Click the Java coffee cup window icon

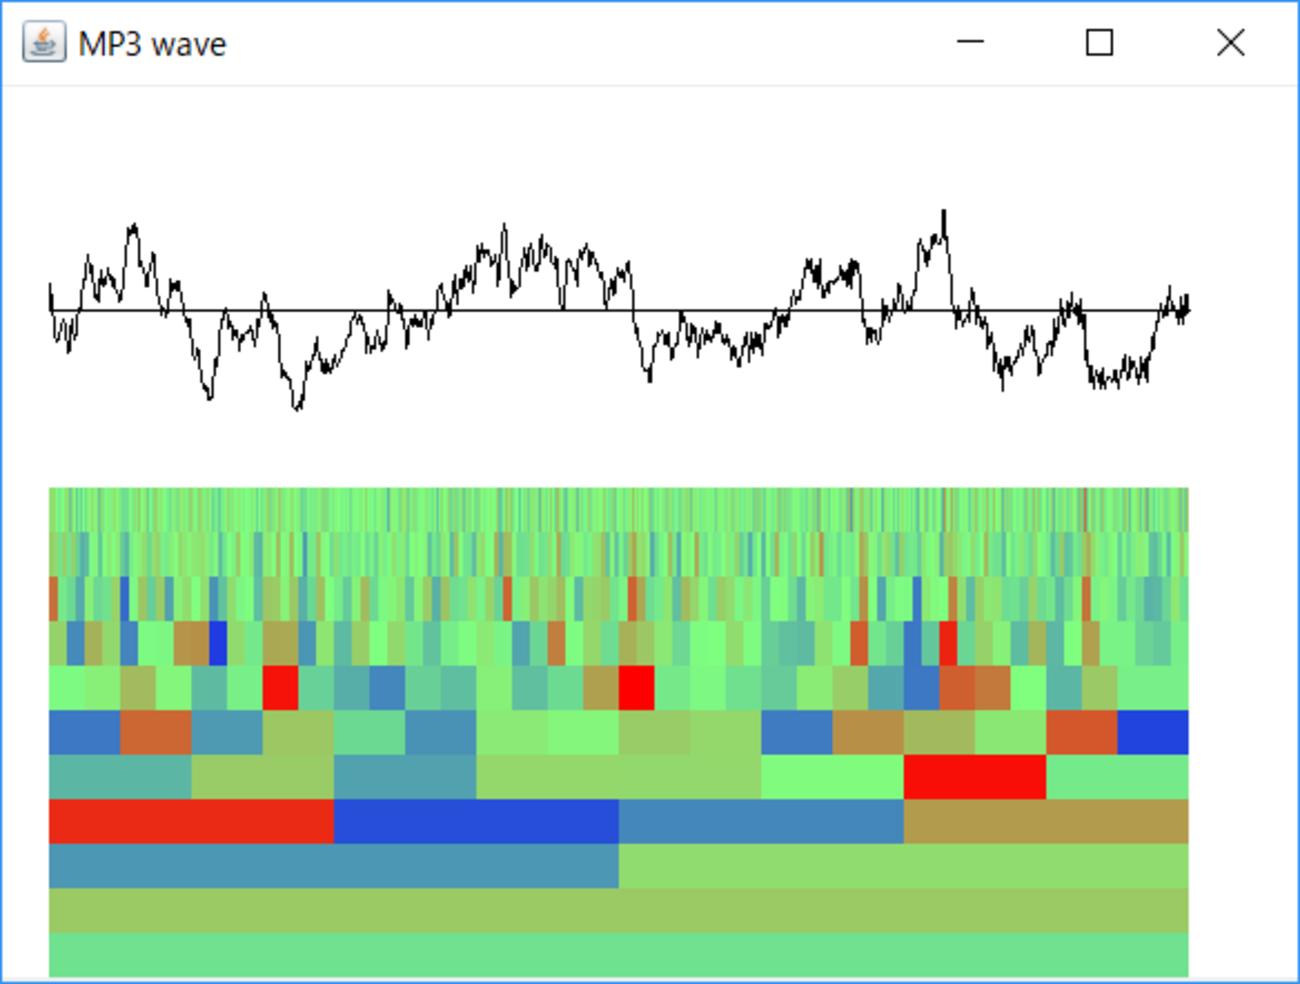coord(44,43)
